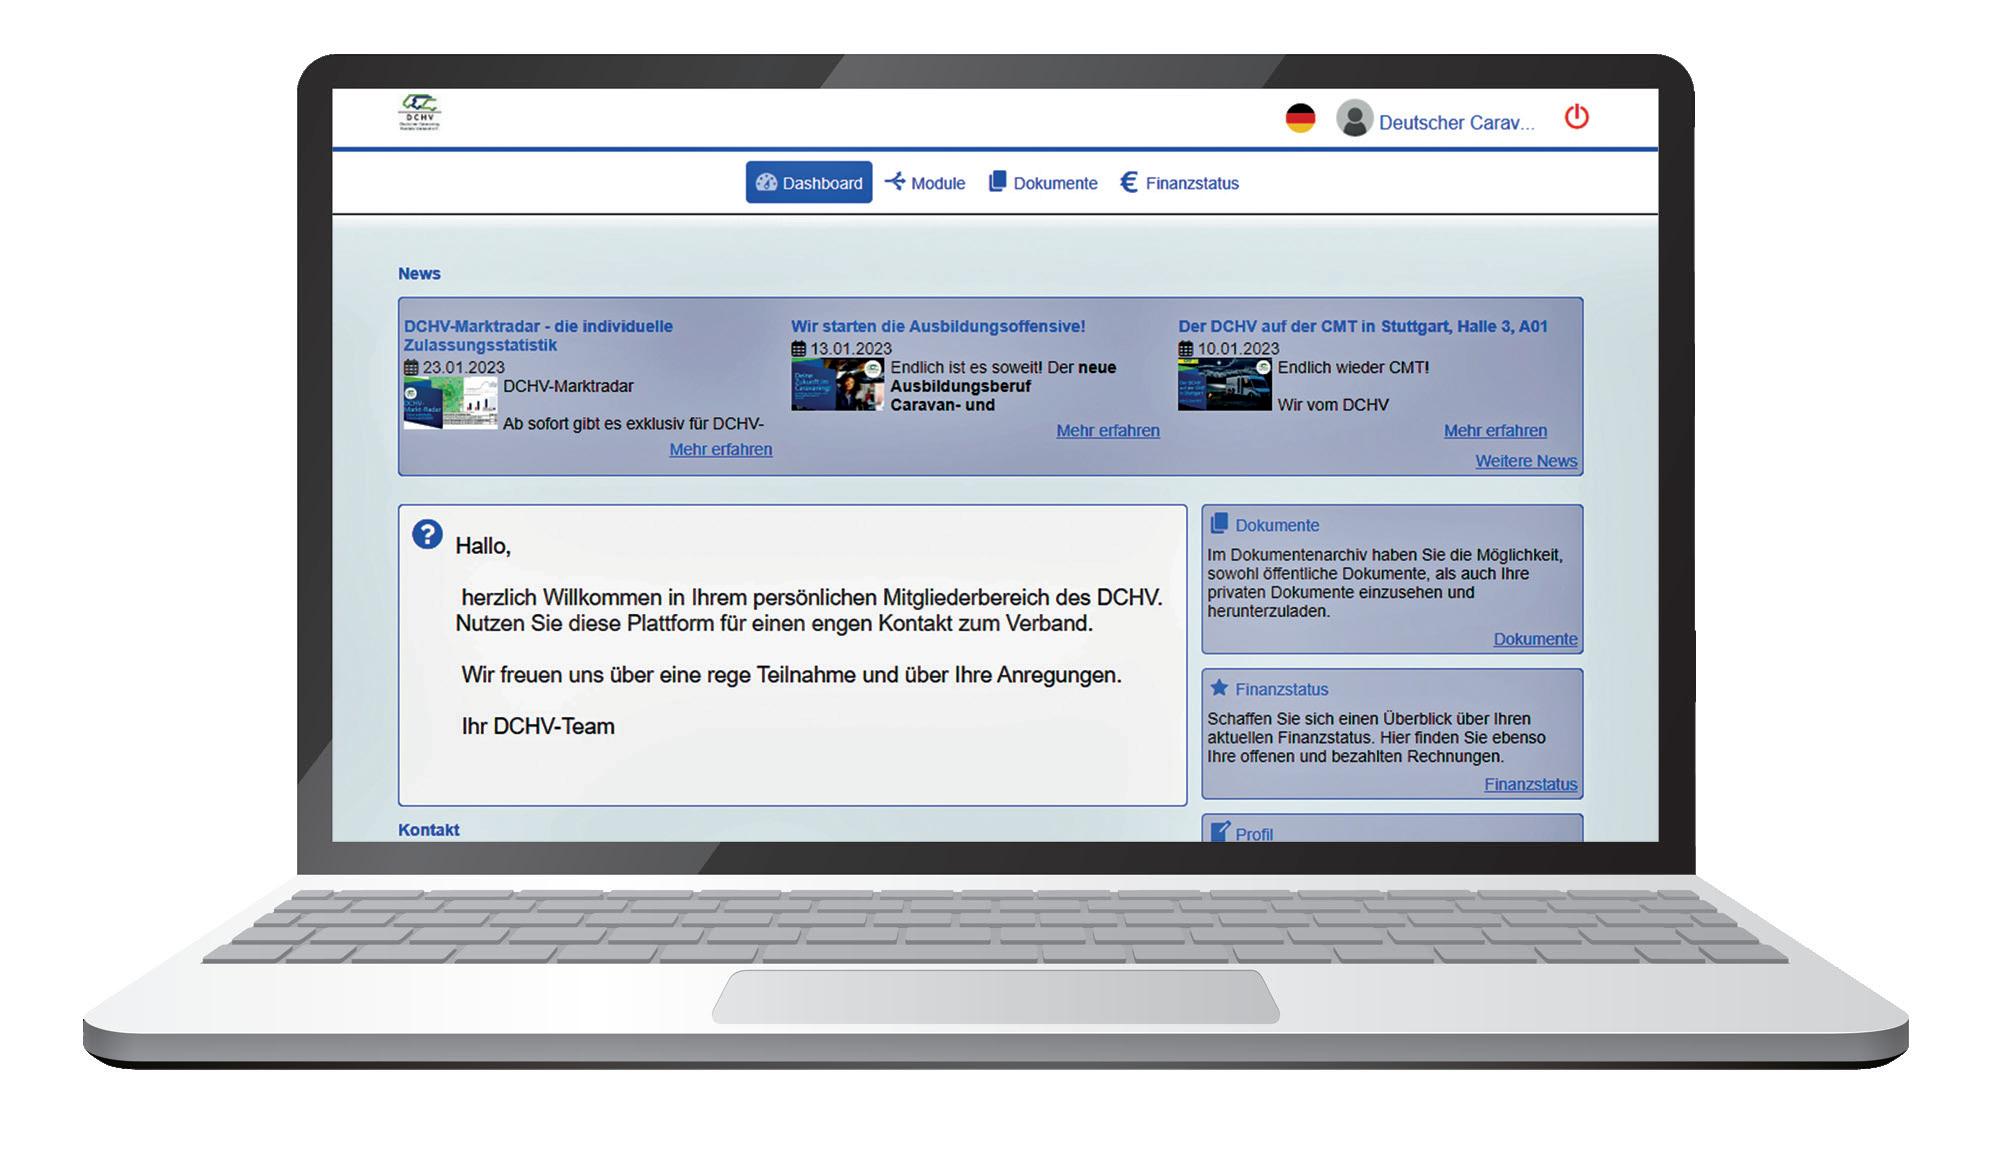This screenshot has height=1163, width=2000.
Task: Open Dokumente in the navigation bar
Action: pyautogui.click(x=1043, y=183)
